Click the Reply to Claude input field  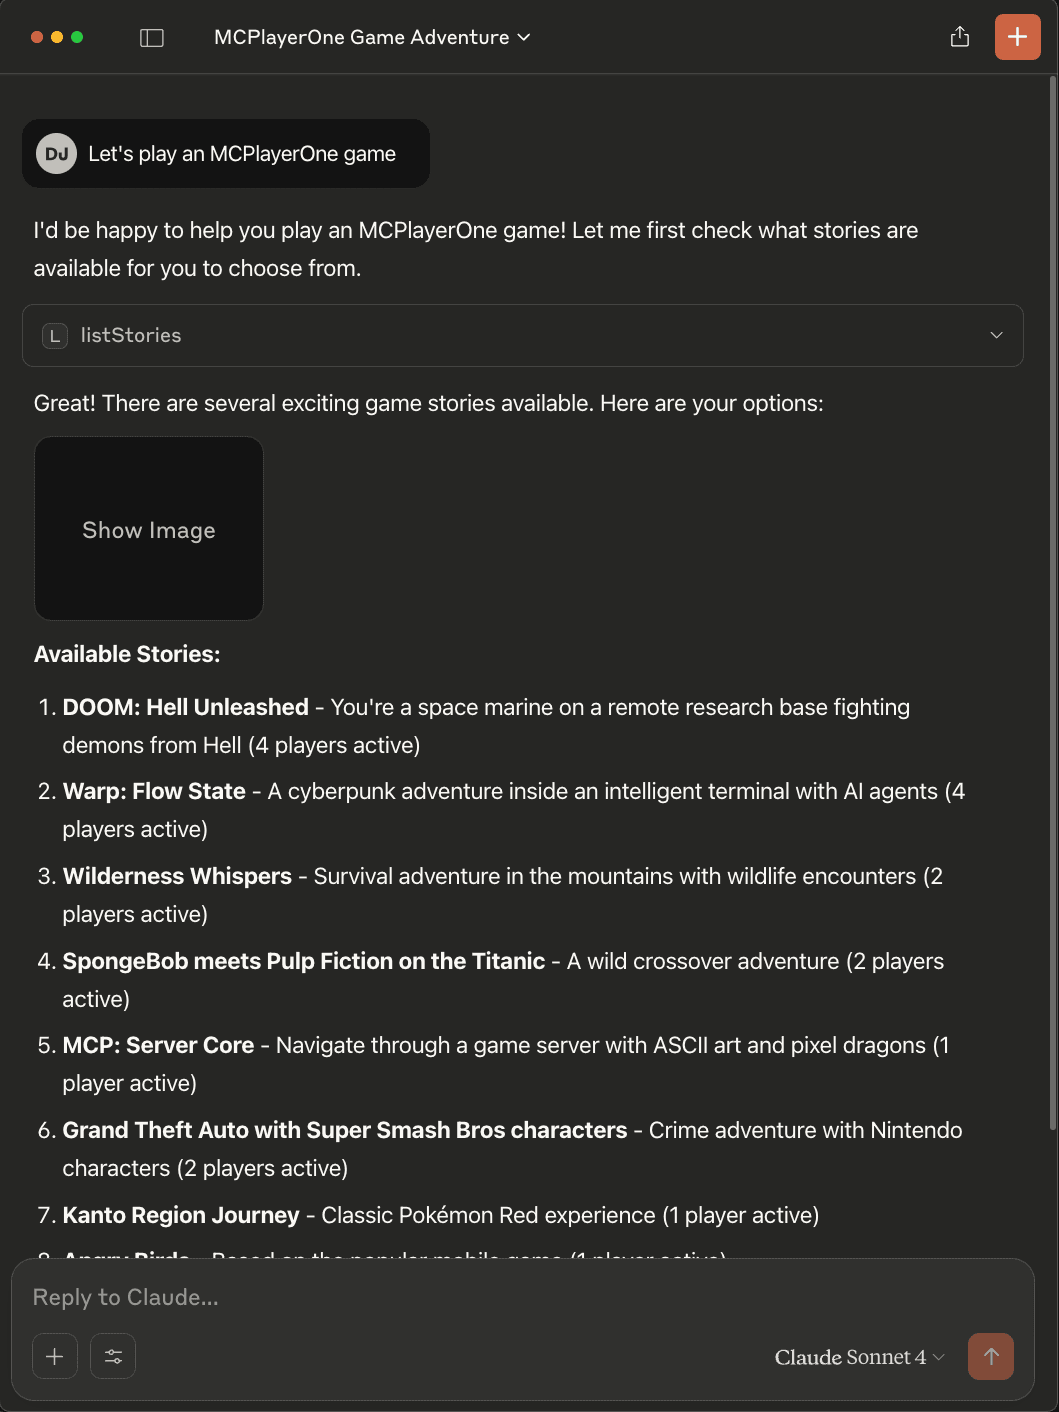point(522,1297)
